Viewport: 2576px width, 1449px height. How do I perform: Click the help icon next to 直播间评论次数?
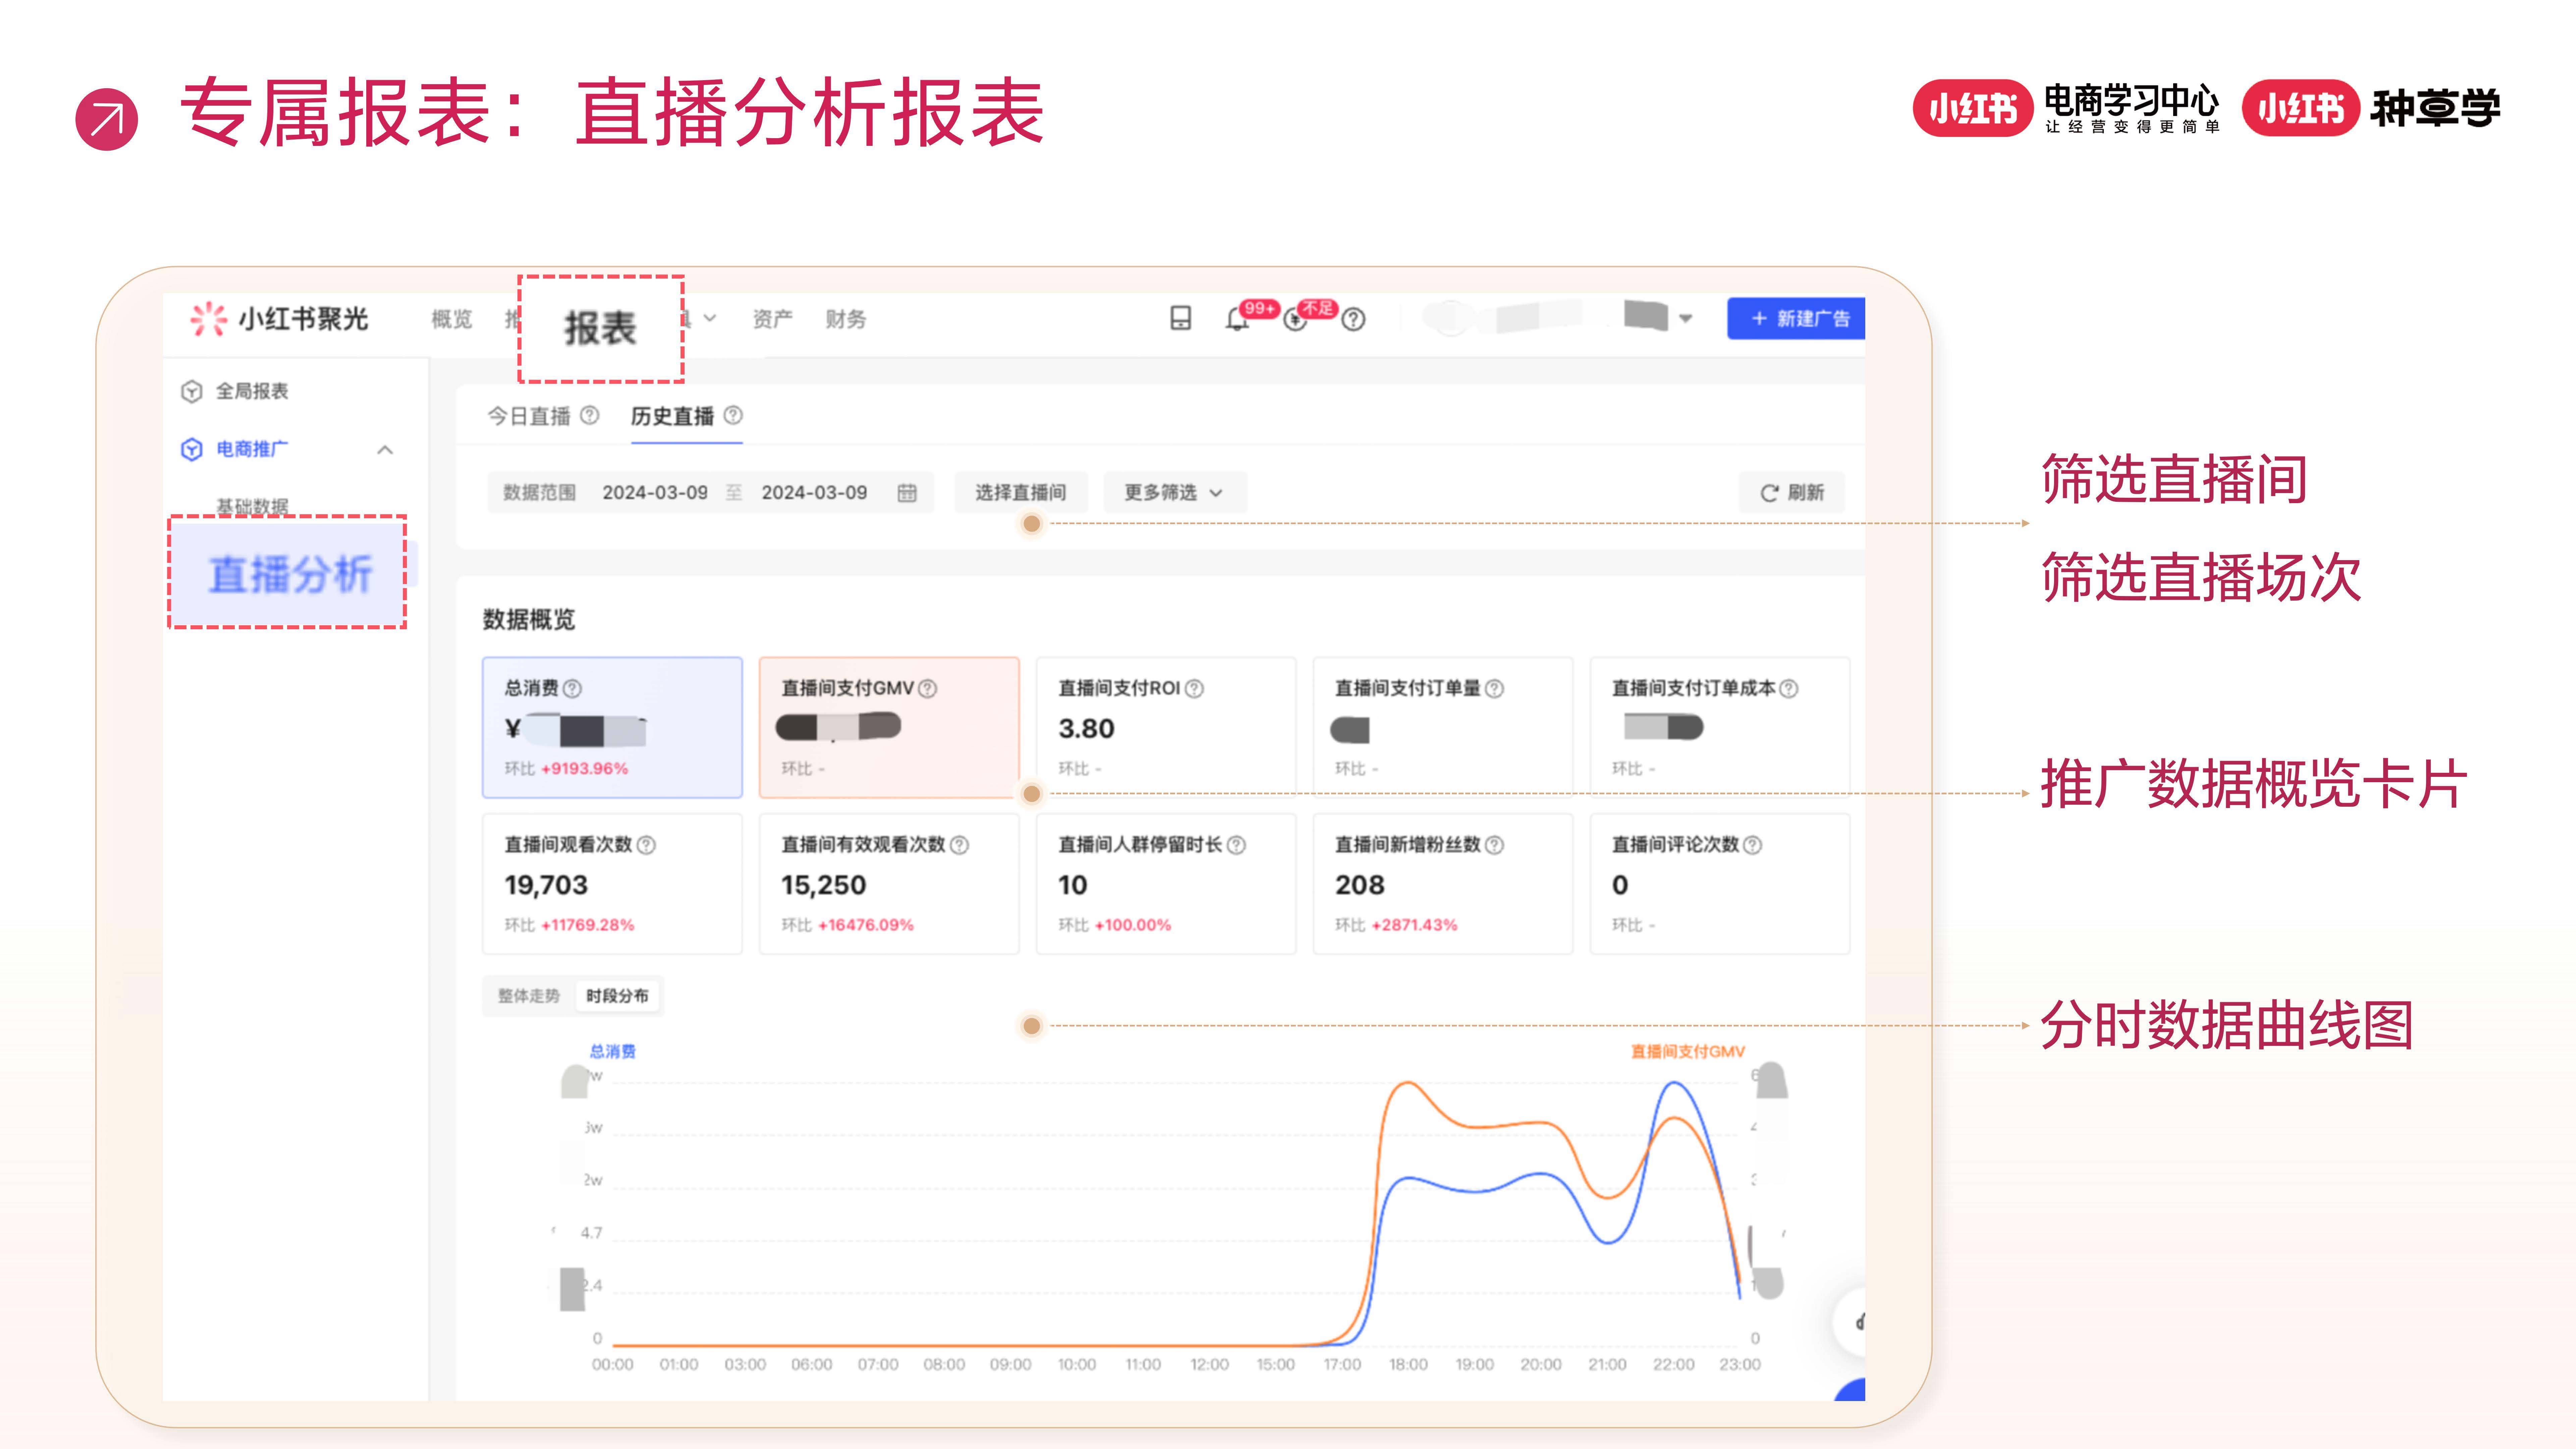pyautogui.click(x=1752, y=845)
